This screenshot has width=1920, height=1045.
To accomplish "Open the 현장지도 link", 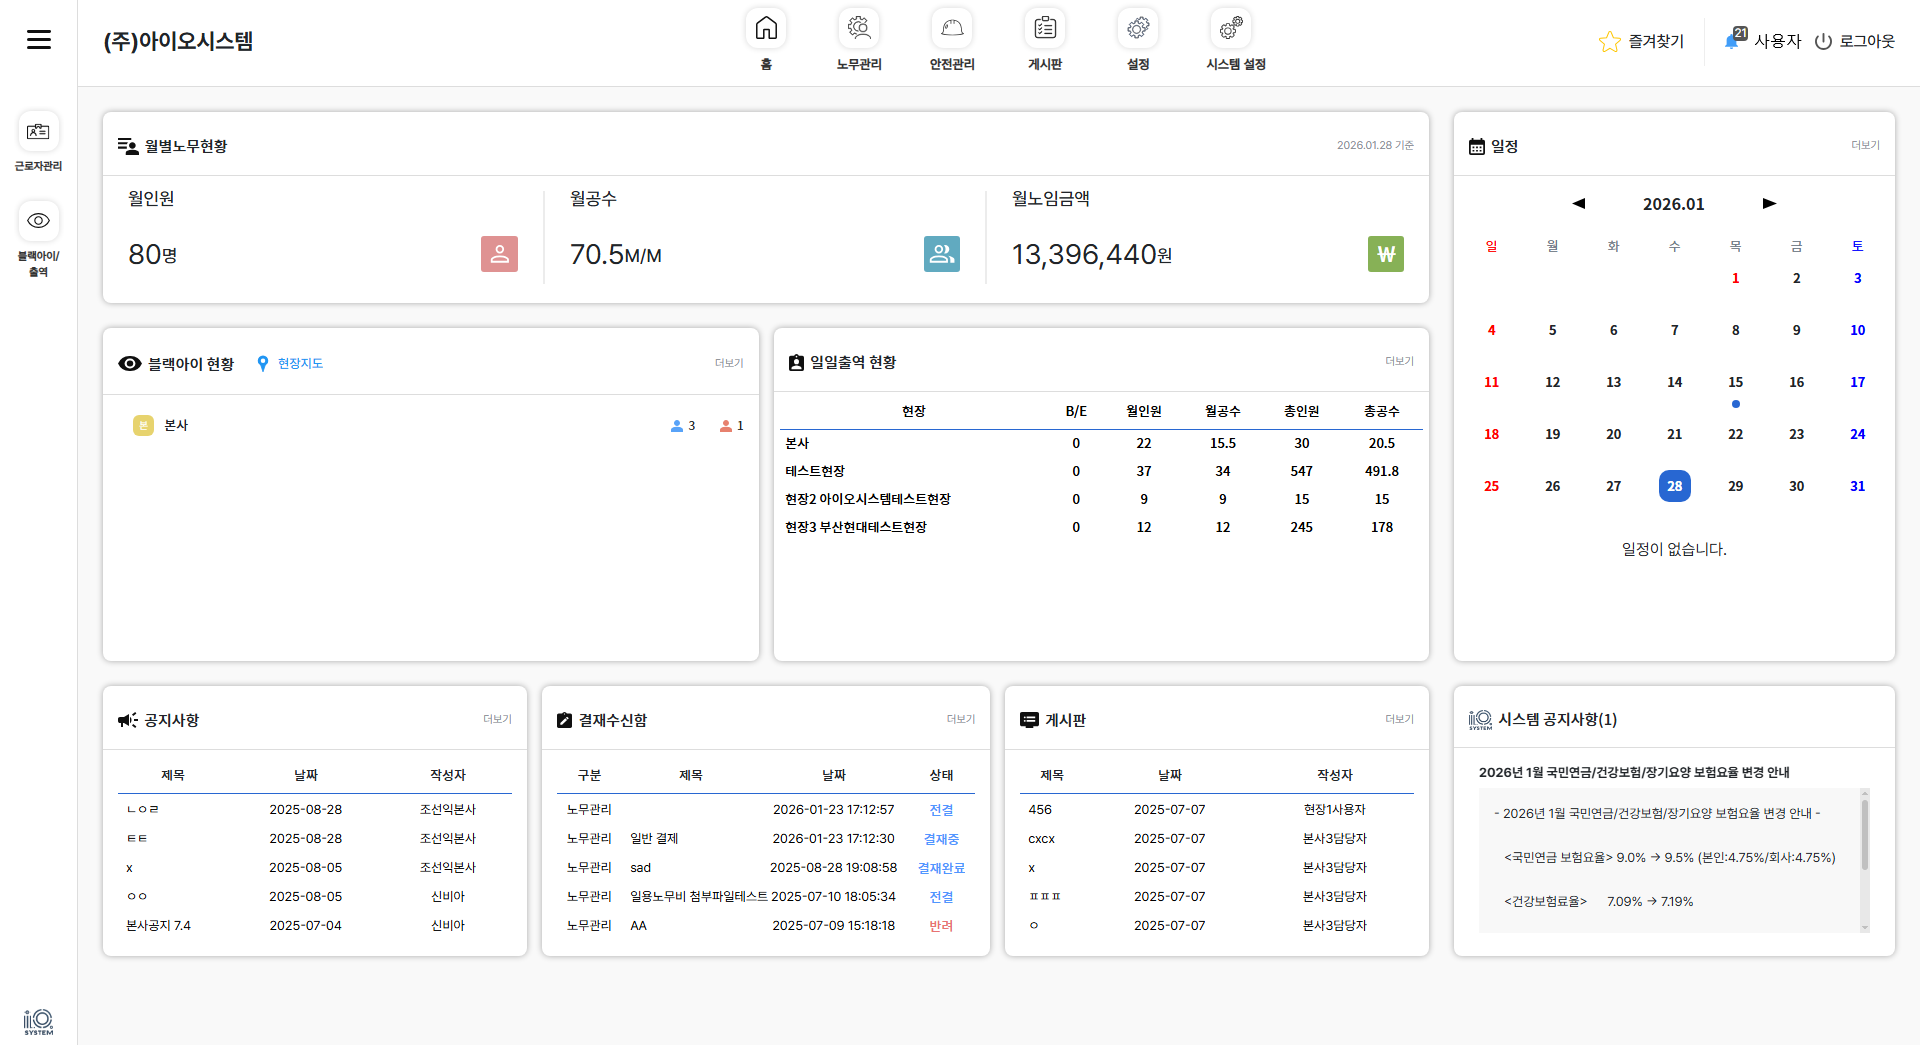I will (300, 364).
